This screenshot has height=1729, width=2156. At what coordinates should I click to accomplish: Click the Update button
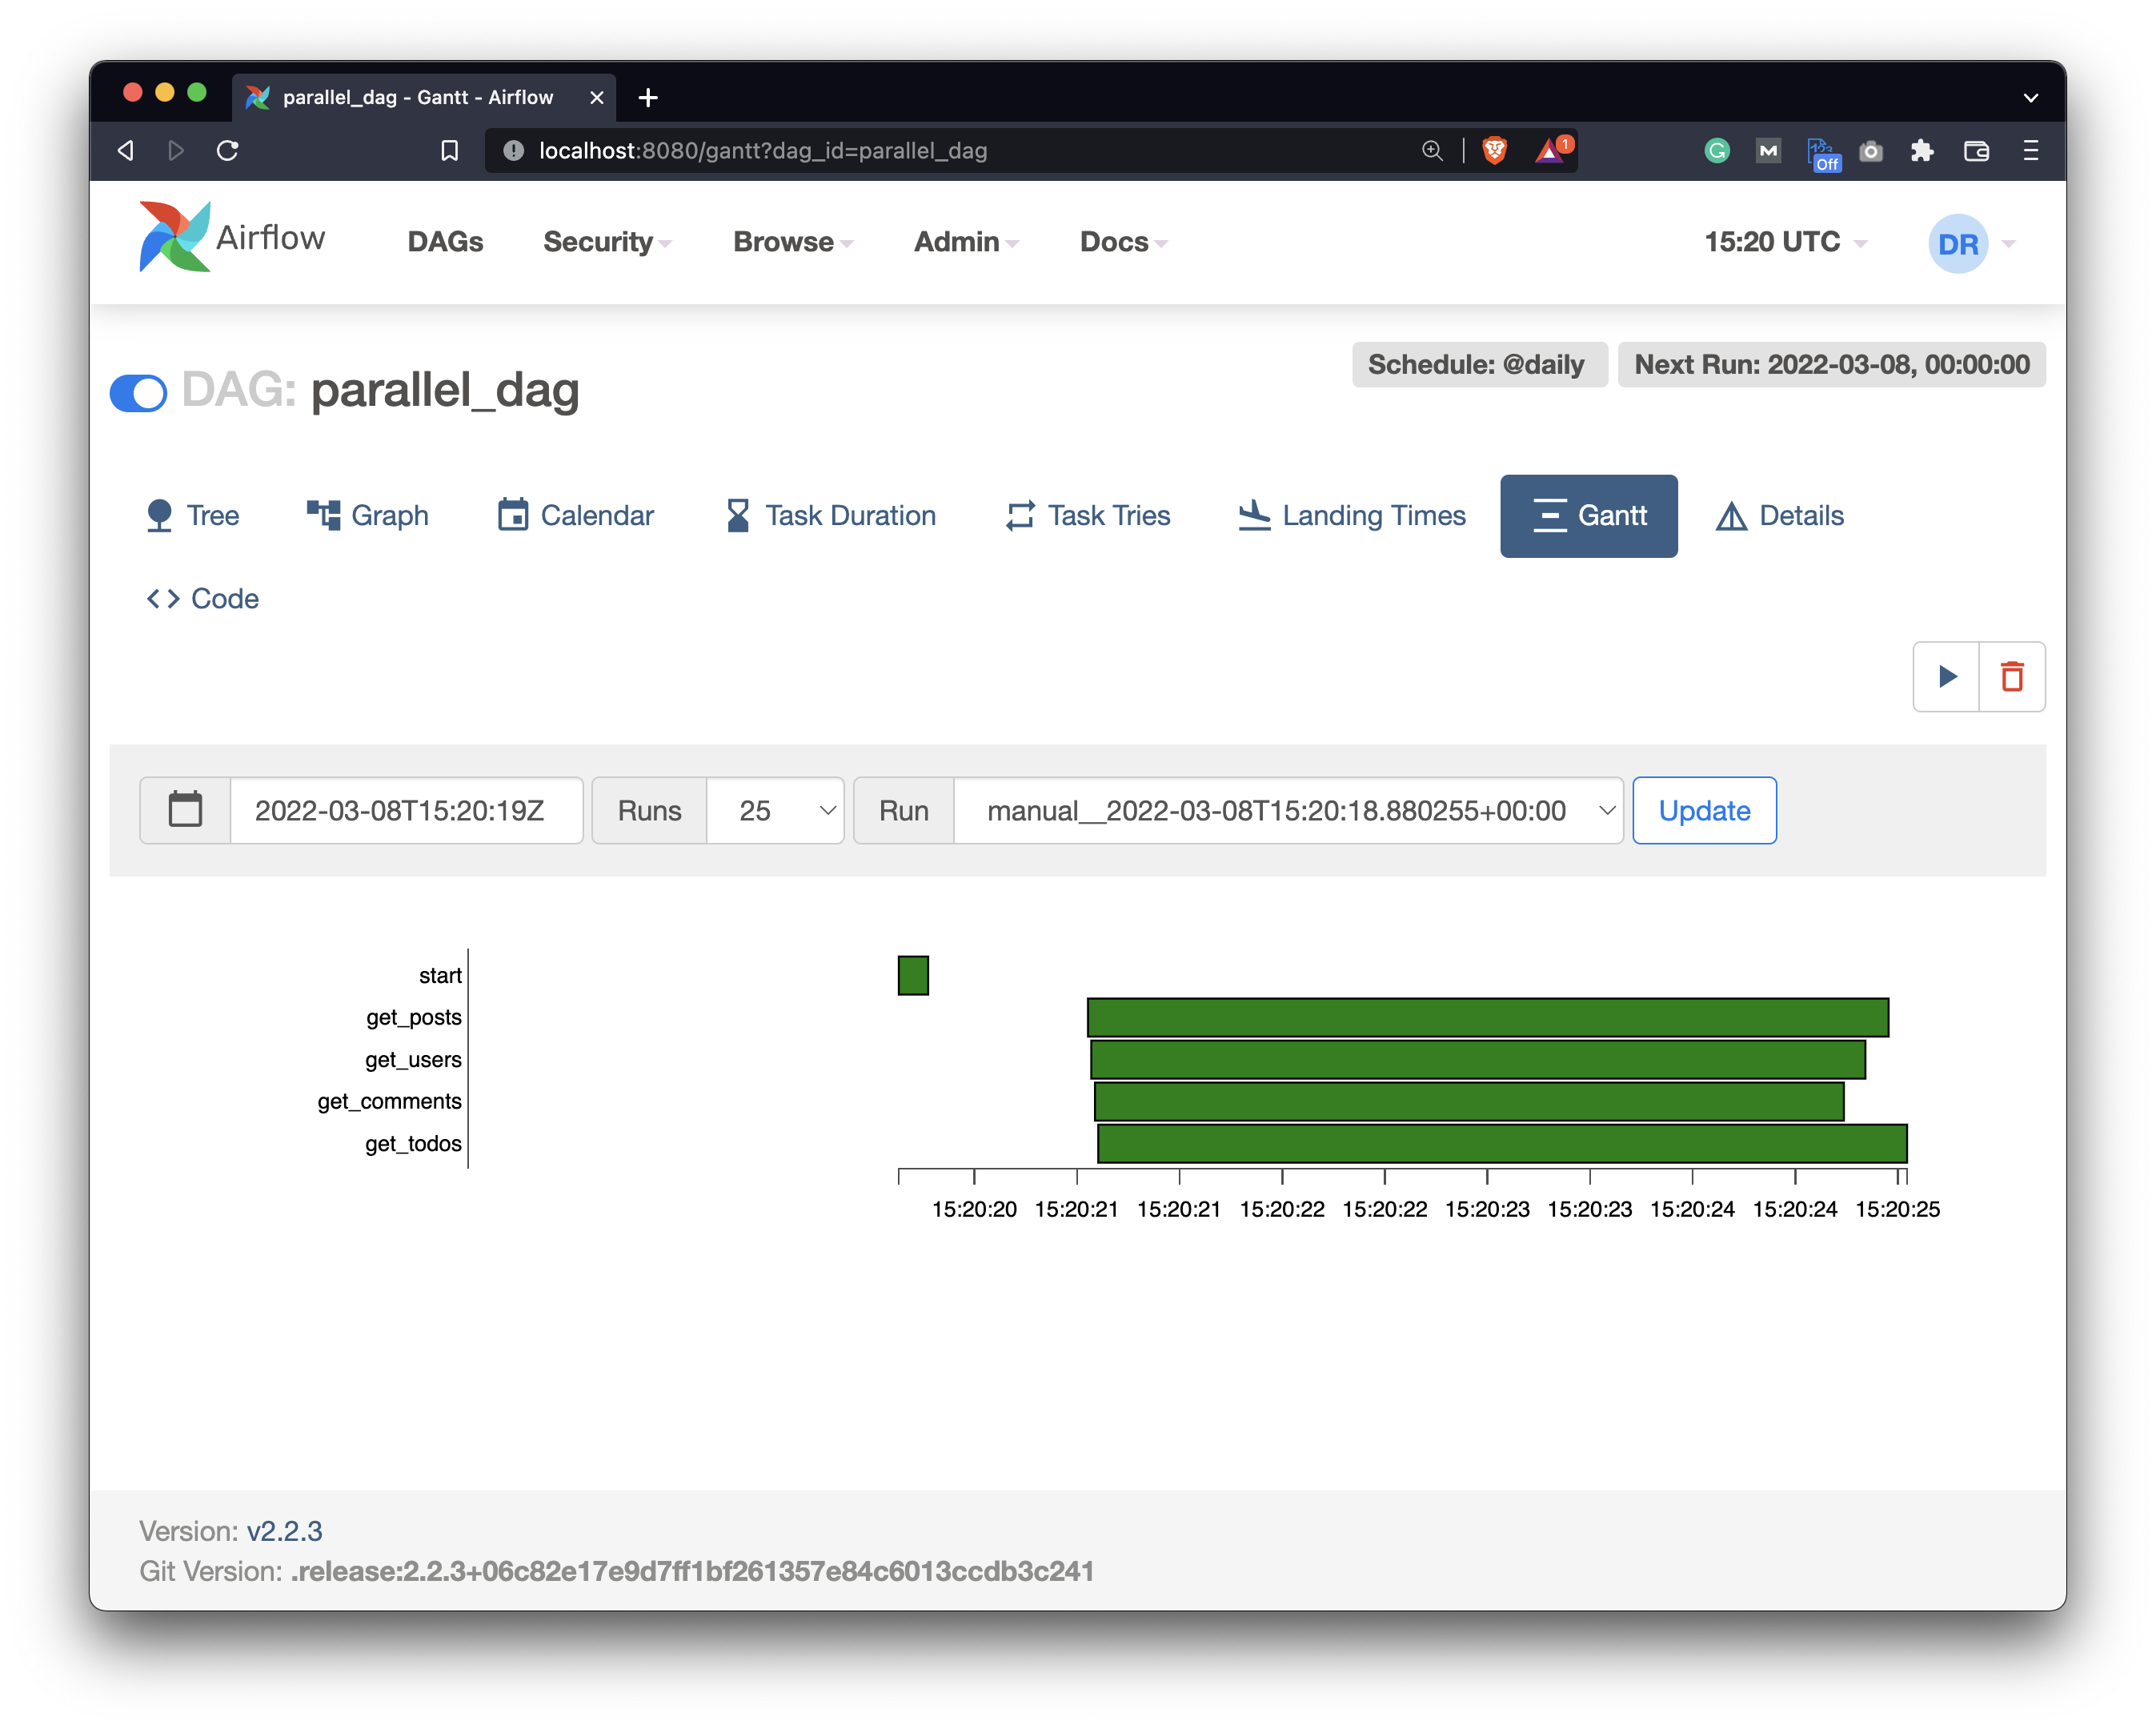pyautogui.click(x=1703, y=810)
